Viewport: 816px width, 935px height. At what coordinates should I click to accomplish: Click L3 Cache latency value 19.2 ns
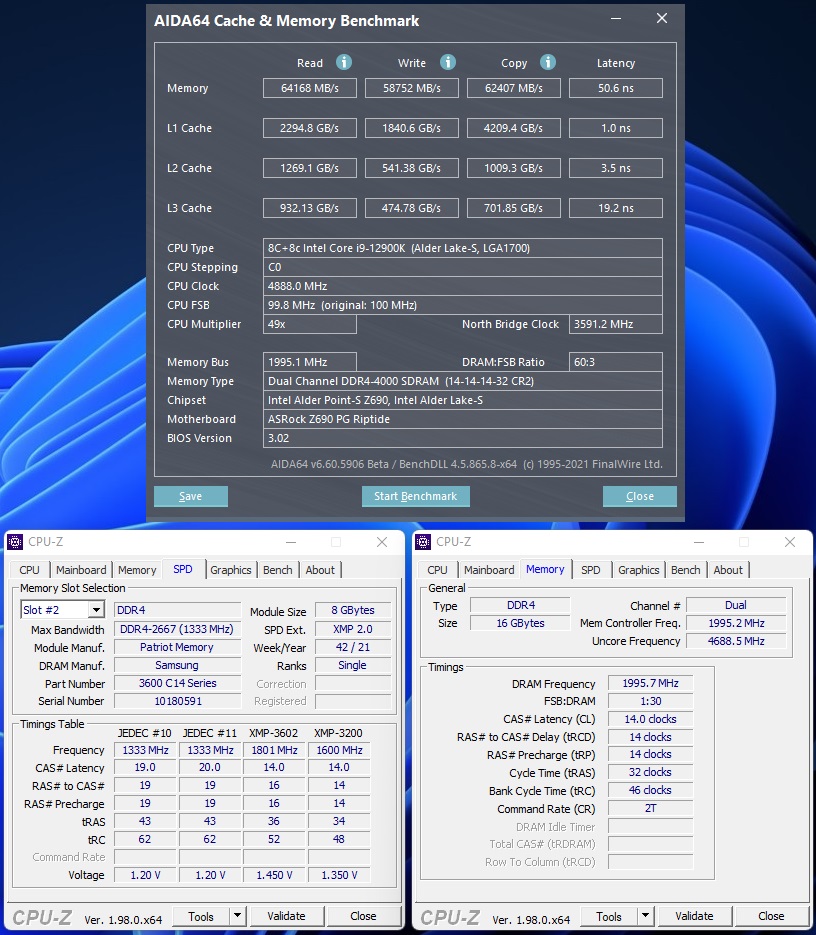[616, 208]
